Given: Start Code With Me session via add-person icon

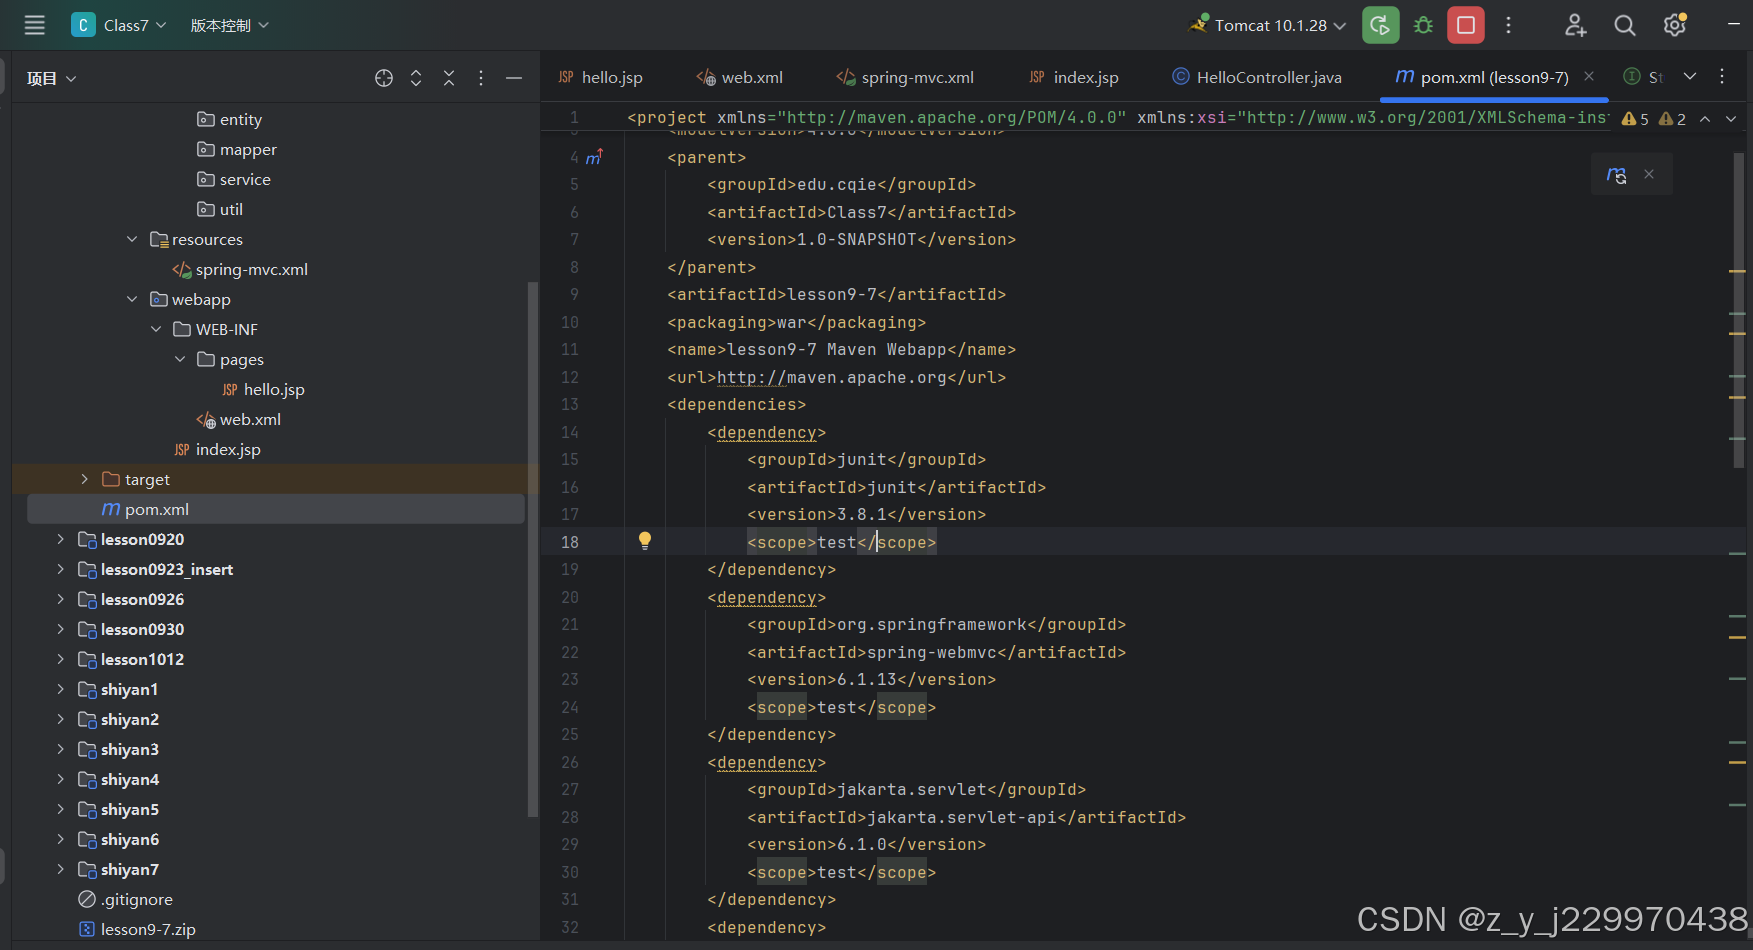Looking at the screenshot, I should point(1575,25).
